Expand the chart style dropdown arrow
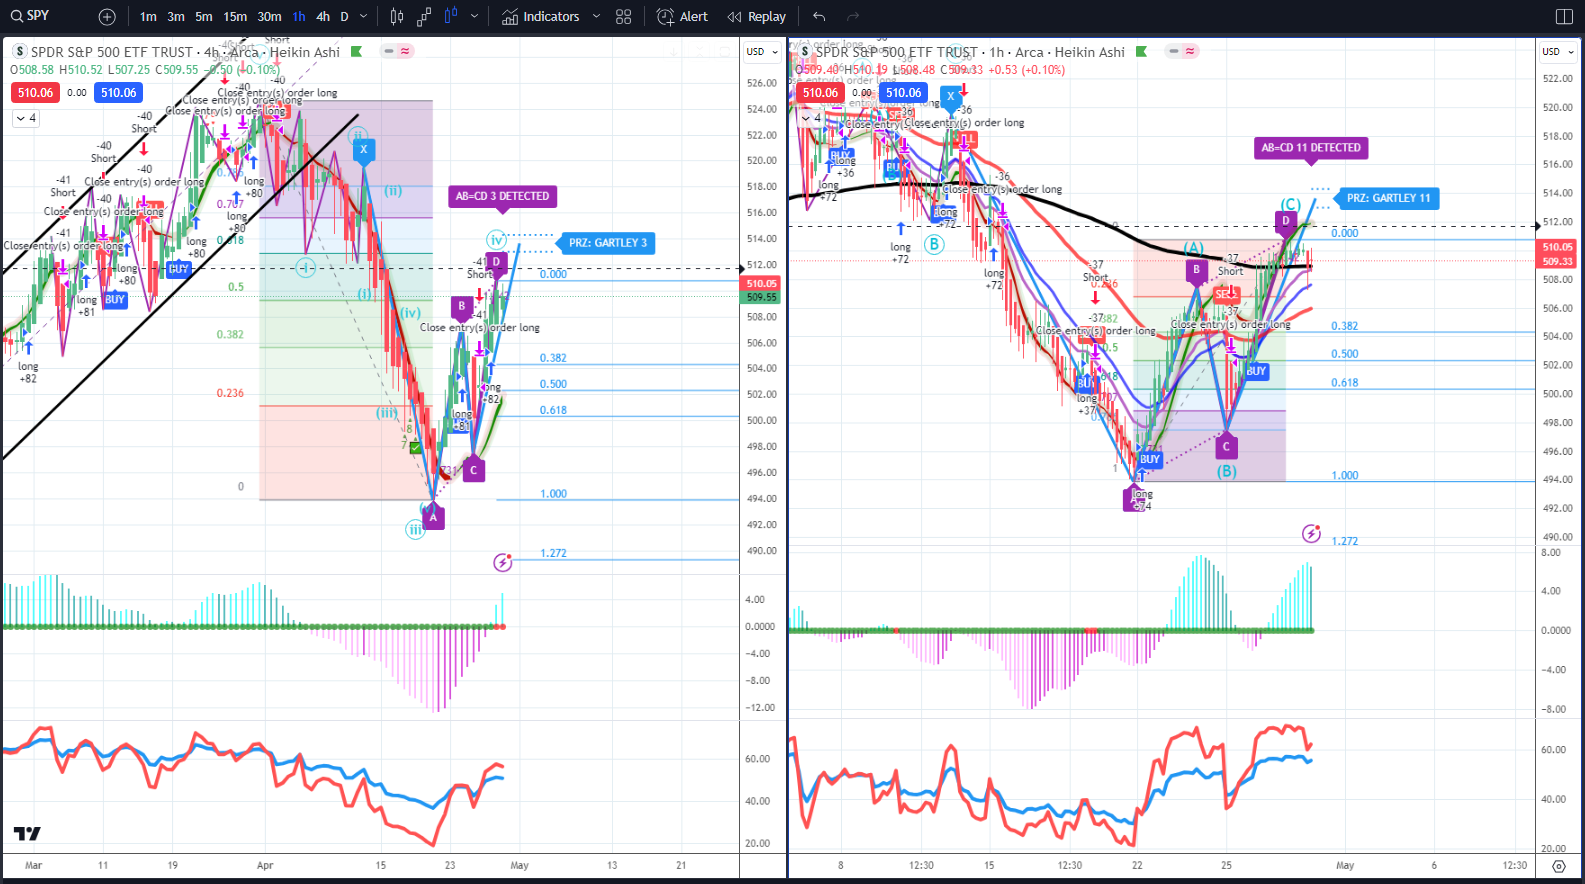 [474, 17]
